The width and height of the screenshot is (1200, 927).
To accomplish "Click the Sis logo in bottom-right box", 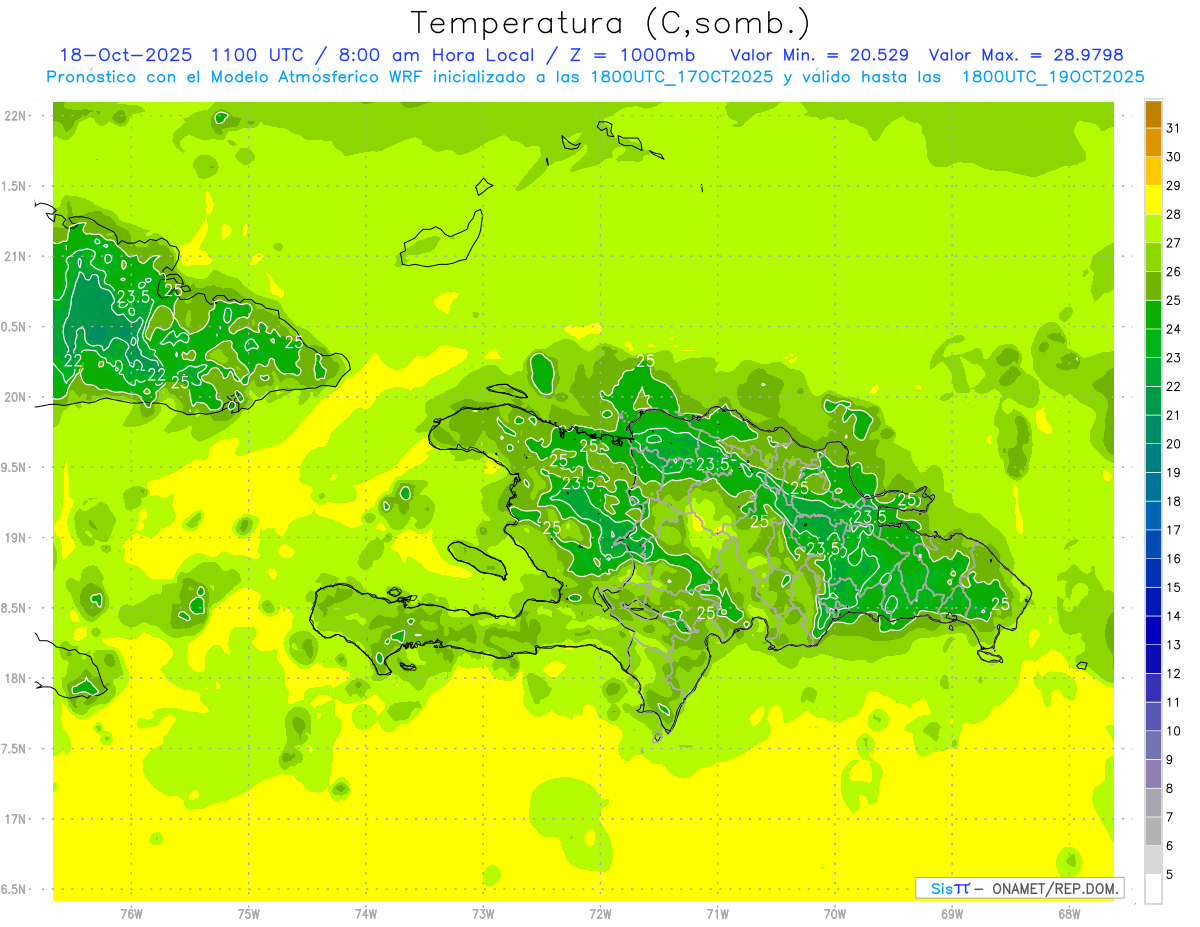I will 948,888.
